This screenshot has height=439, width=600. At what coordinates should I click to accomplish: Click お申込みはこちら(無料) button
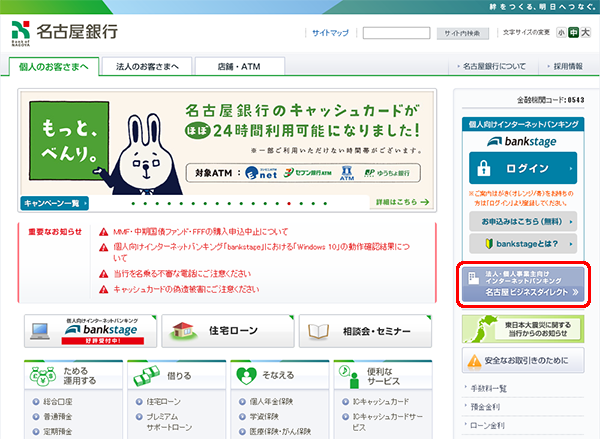[x=523, y=221]
